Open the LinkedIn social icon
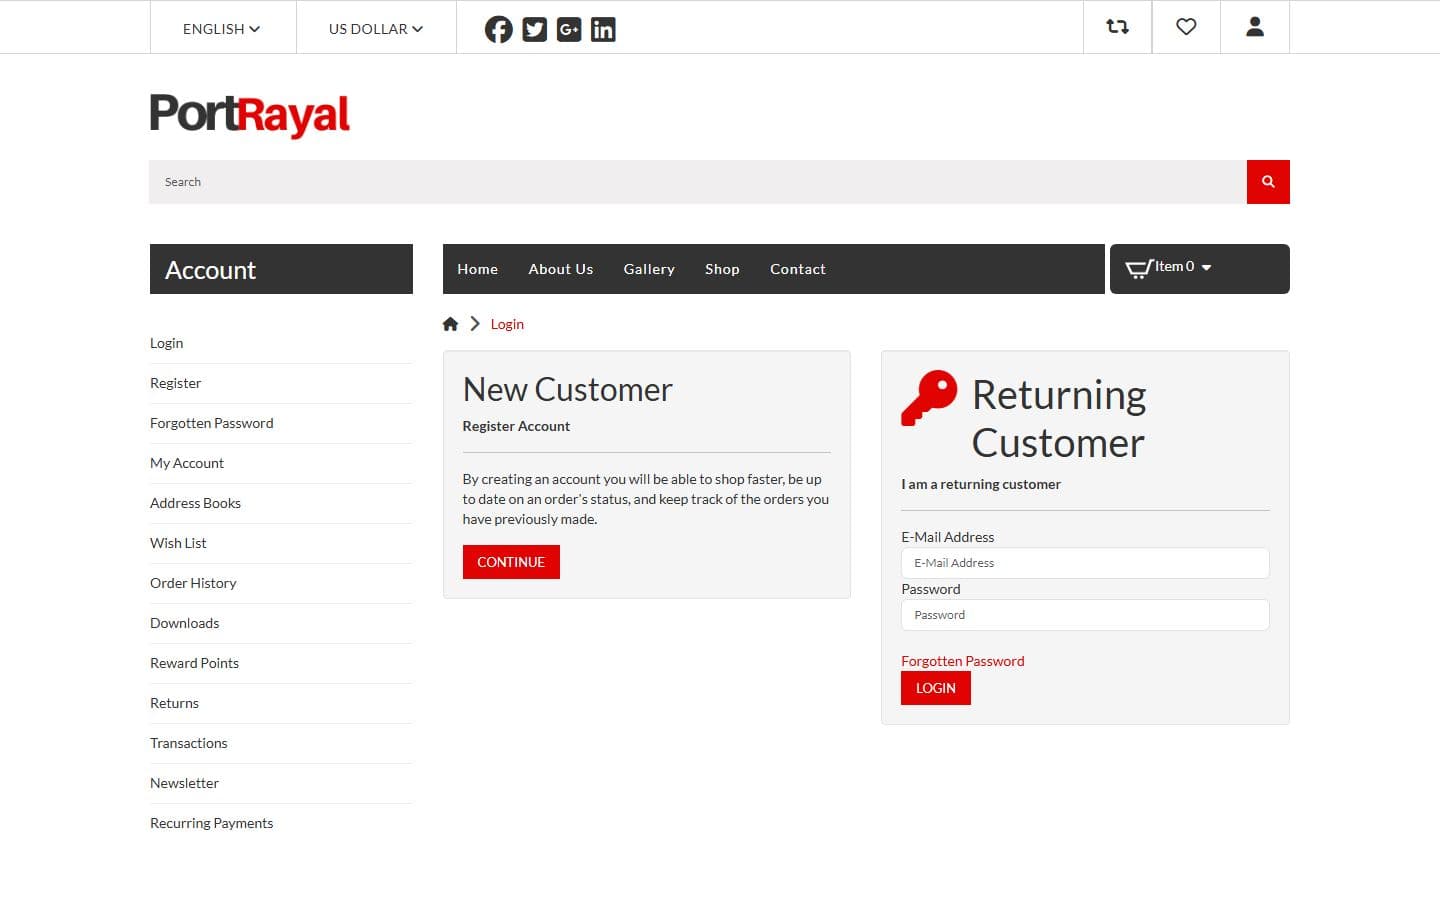1440x900 pixels. (x=603, y=29)
